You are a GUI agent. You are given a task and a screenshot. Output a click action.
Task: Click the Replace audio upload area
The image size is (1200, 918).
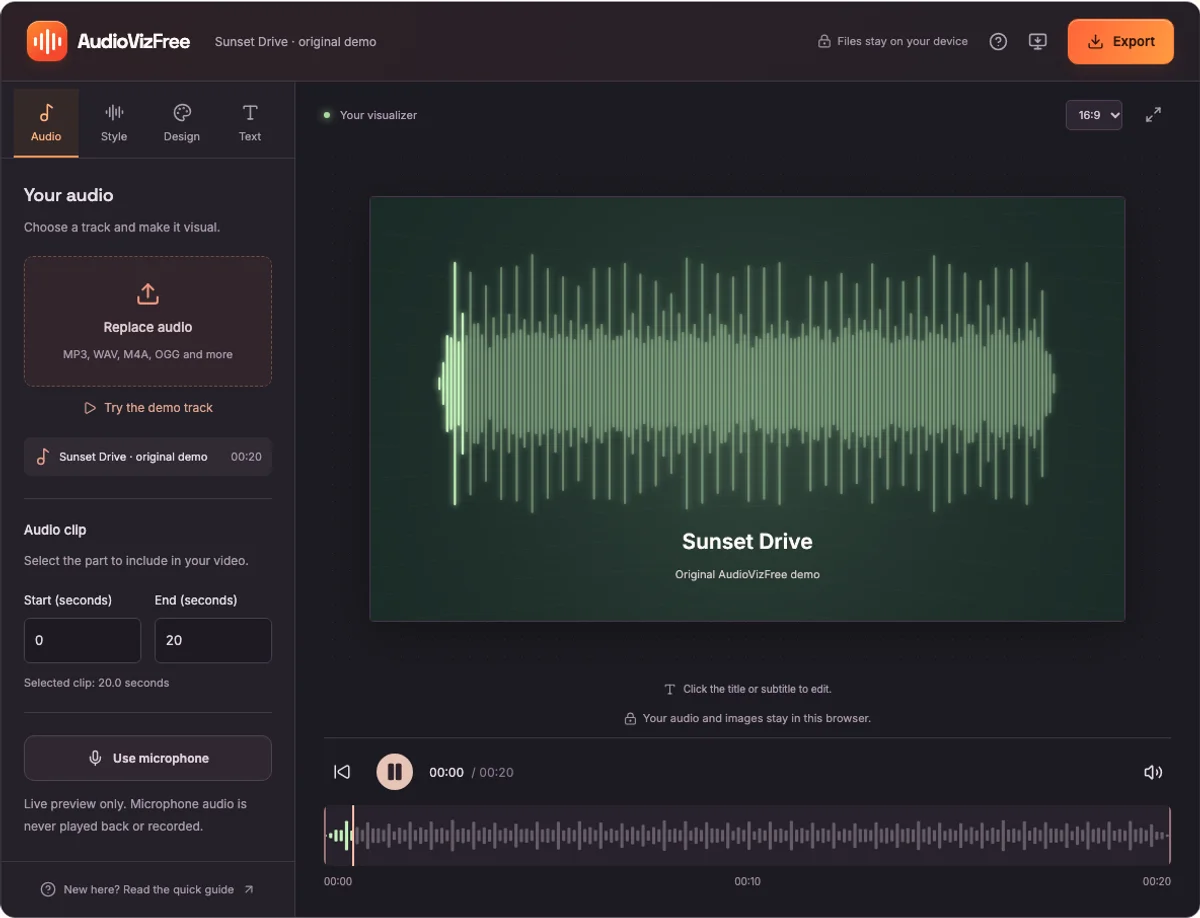click(x=148, y=321)
